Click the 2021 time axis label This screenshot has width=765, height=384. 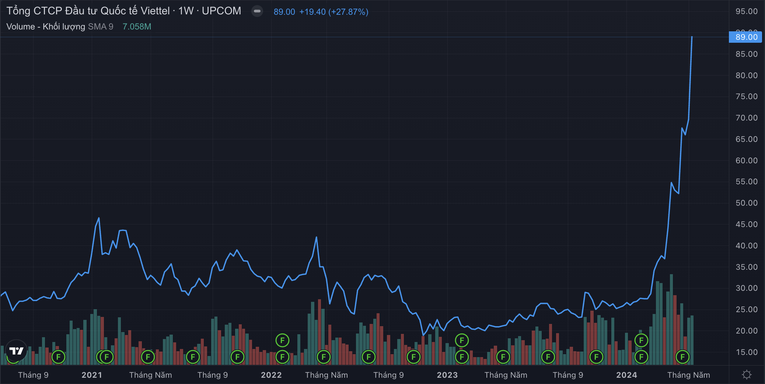click(x=92, y=375)
